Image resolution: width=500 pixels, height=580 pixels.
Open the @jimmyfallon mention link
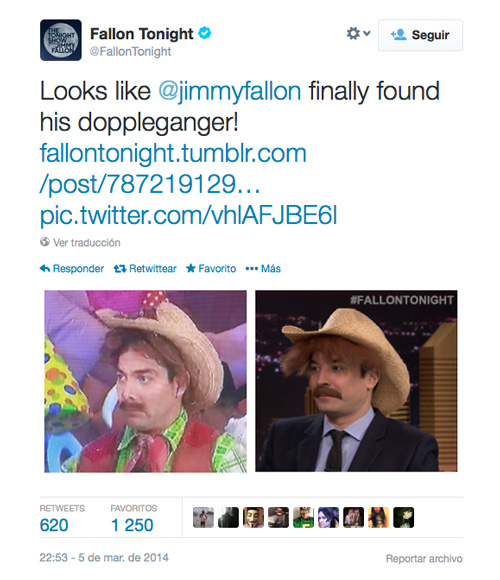coord(230,91)
